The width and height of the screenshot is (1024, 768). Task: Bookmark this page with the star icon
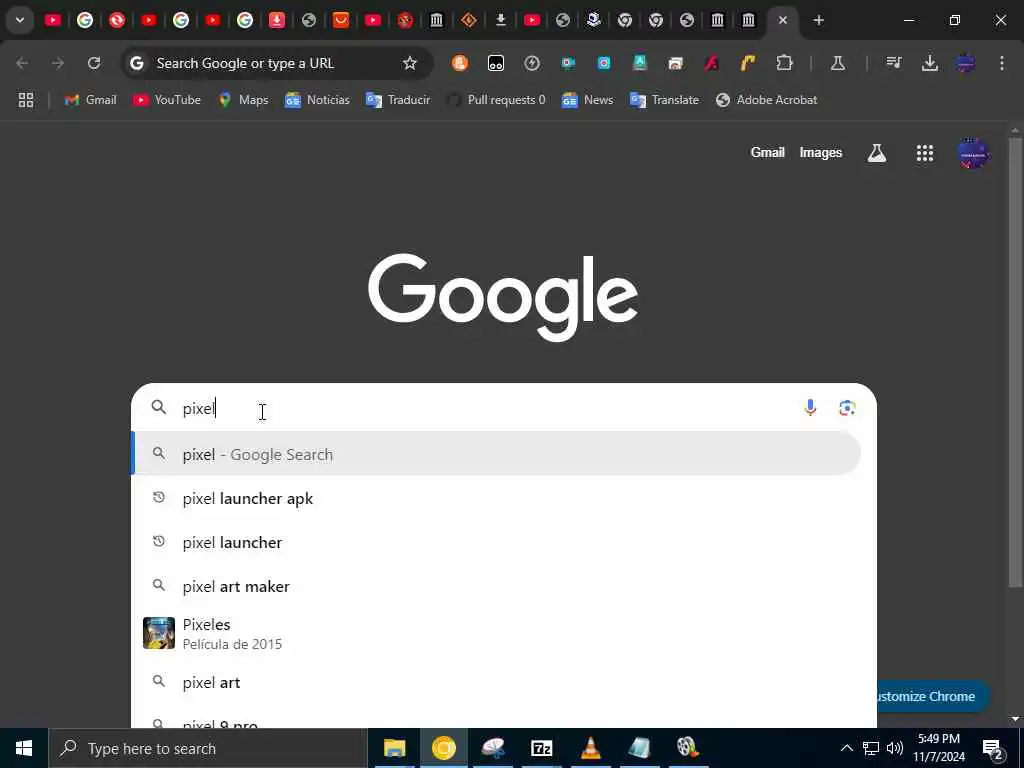pyautogui.click(x=409, y=63)
